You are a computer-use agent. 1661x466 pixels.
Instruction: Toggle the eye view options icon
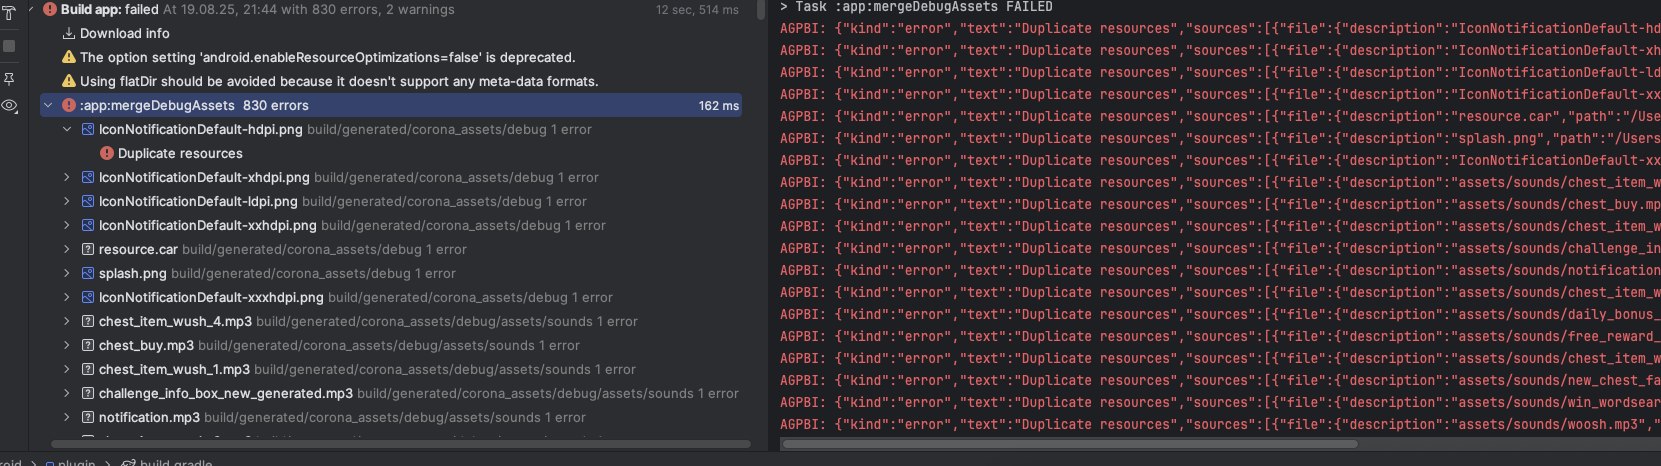[9, 106]
